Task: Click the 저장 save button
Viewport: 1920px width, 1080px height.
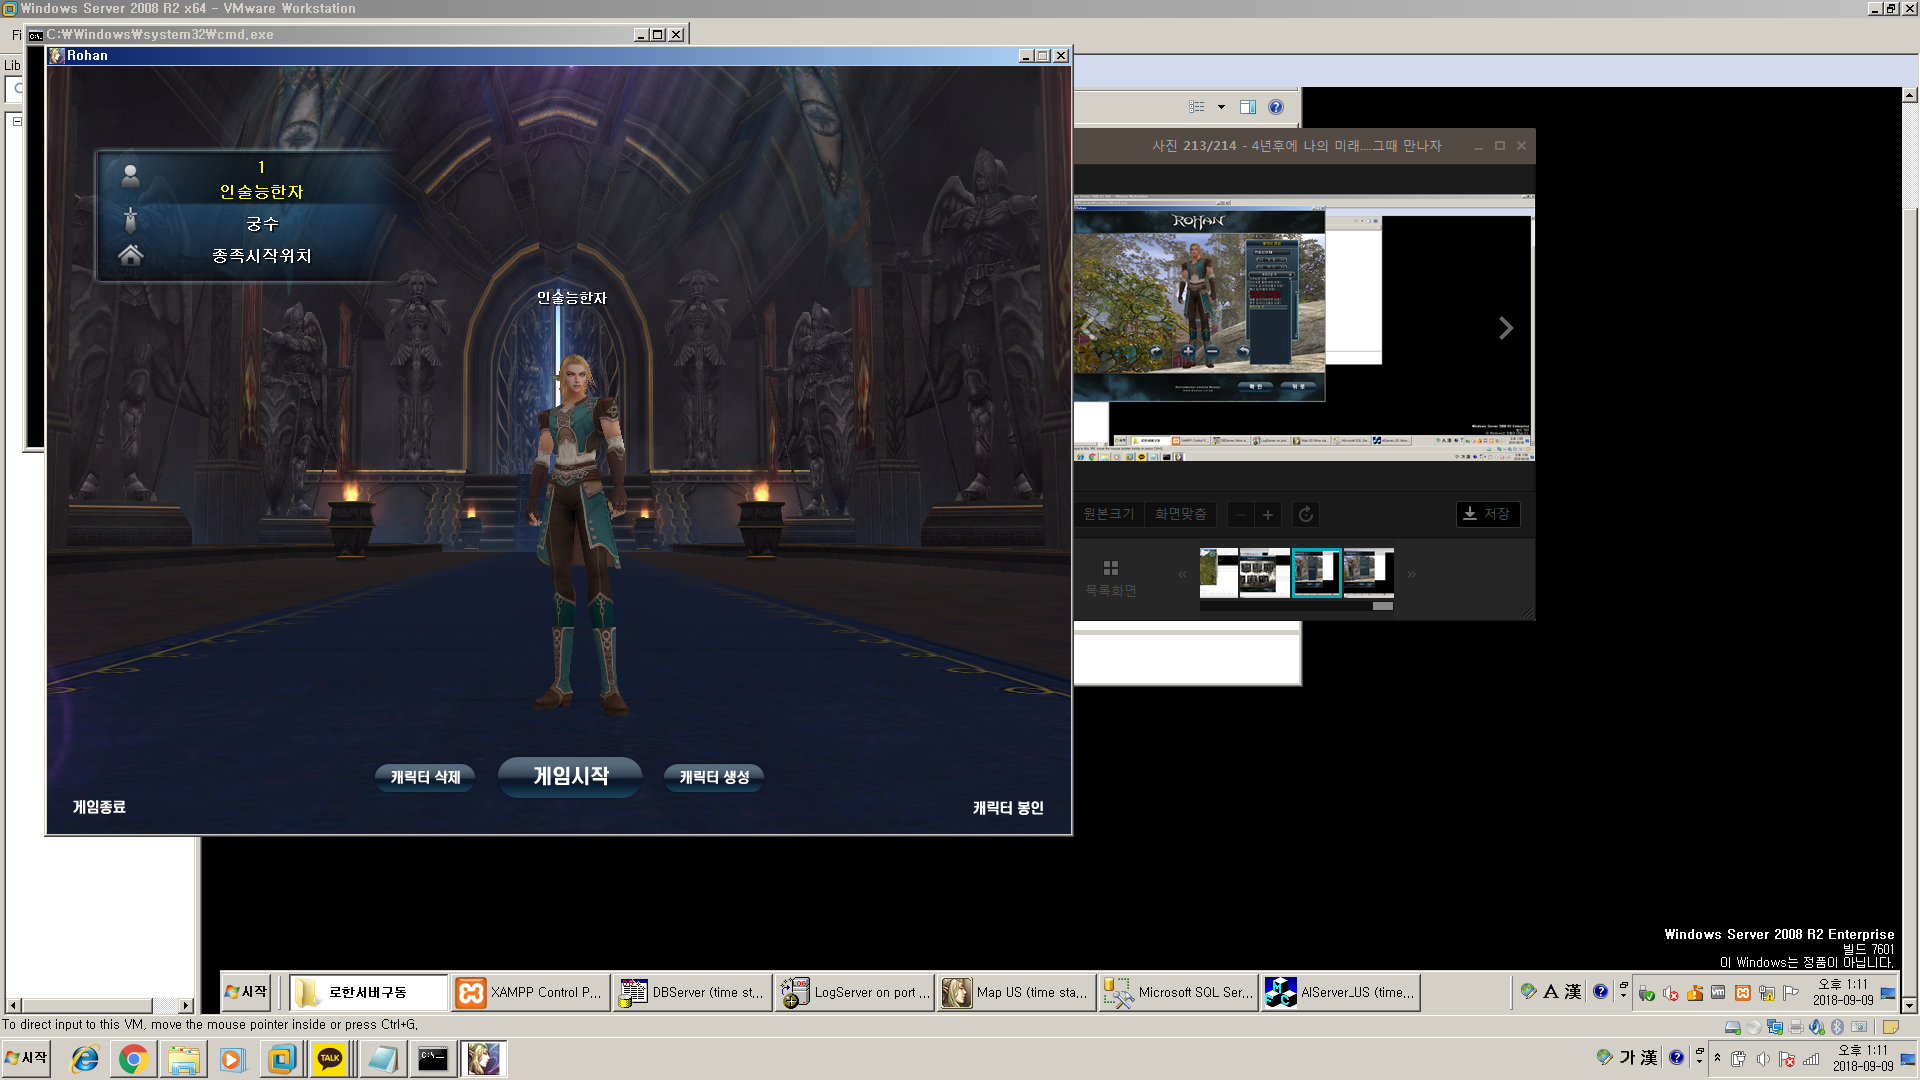Action: (1487, 514)
